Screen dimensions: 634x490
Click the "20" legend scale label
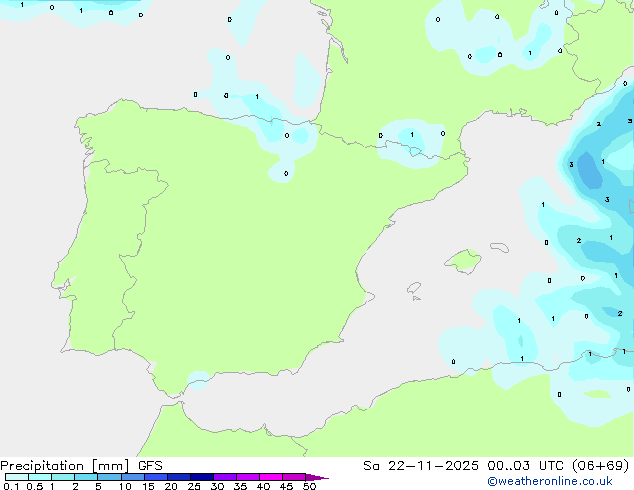coord(171,486)
